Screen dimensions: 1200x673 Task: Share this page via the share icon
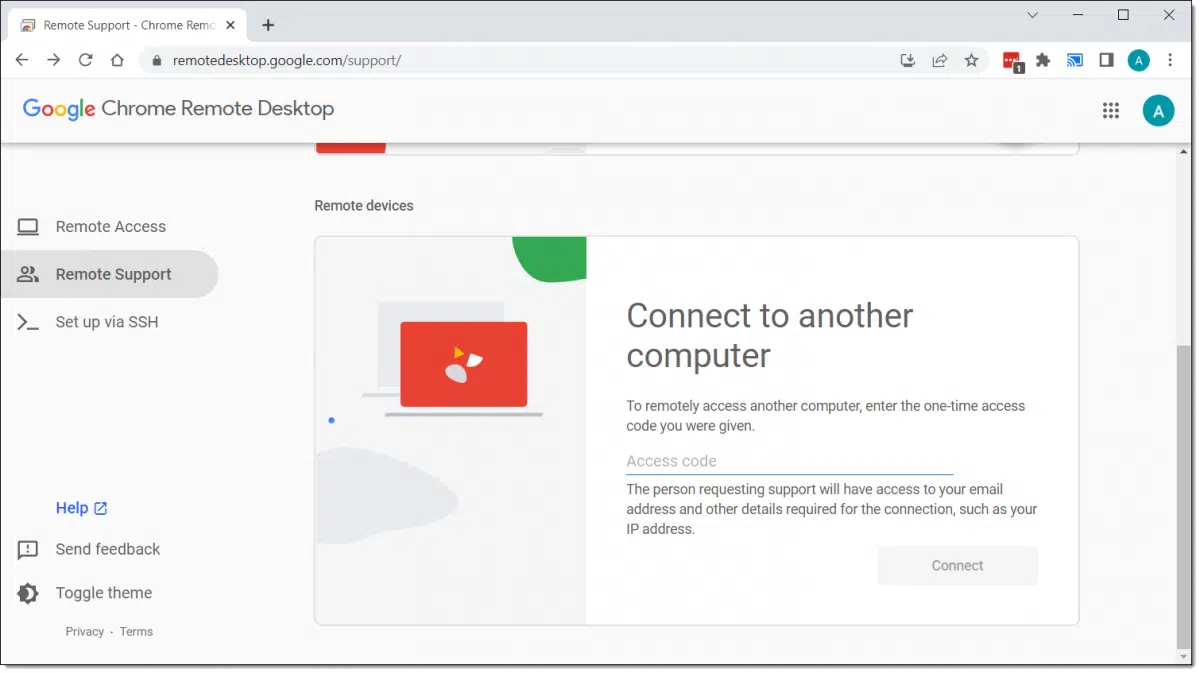pos(940,60)
